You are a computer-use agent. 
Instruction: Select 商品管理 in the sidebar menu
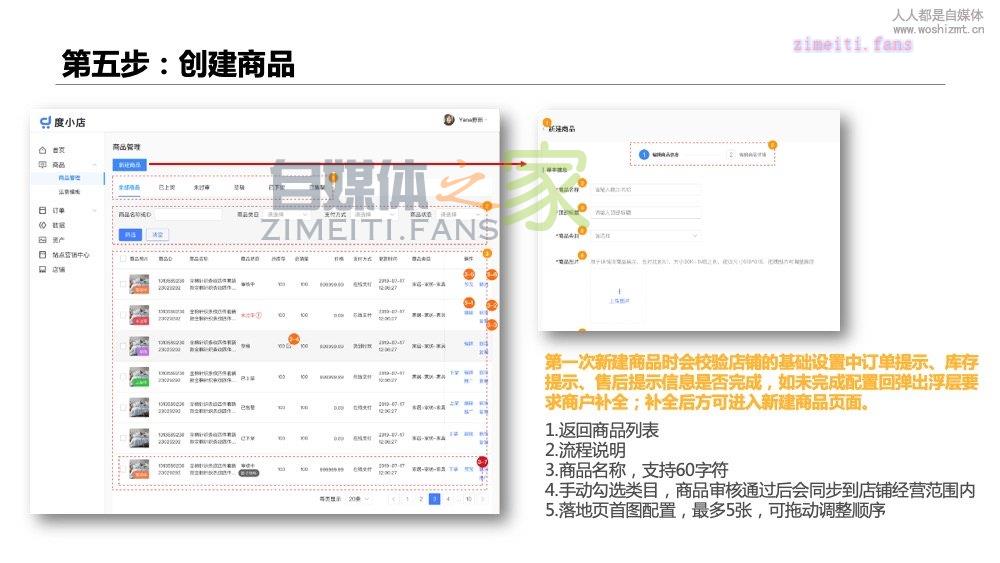click(70, 178)
